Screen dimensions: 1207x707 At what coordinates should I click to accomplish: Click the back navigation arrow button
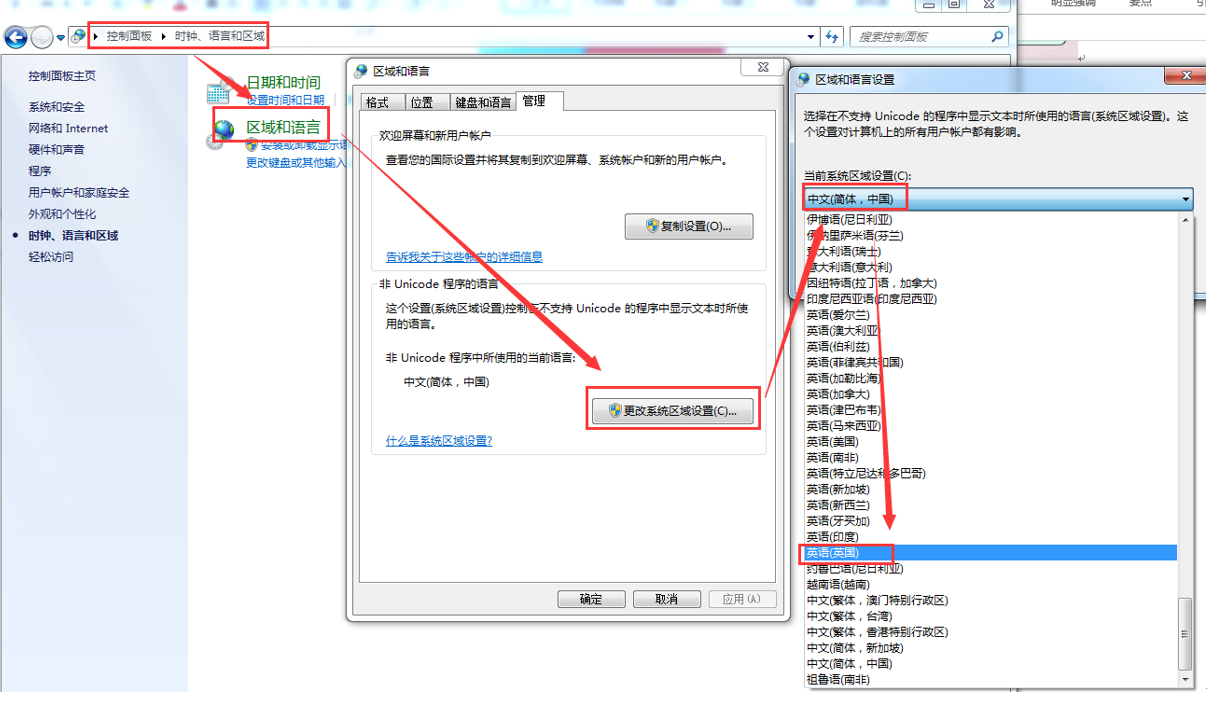[x=16, y=38]
